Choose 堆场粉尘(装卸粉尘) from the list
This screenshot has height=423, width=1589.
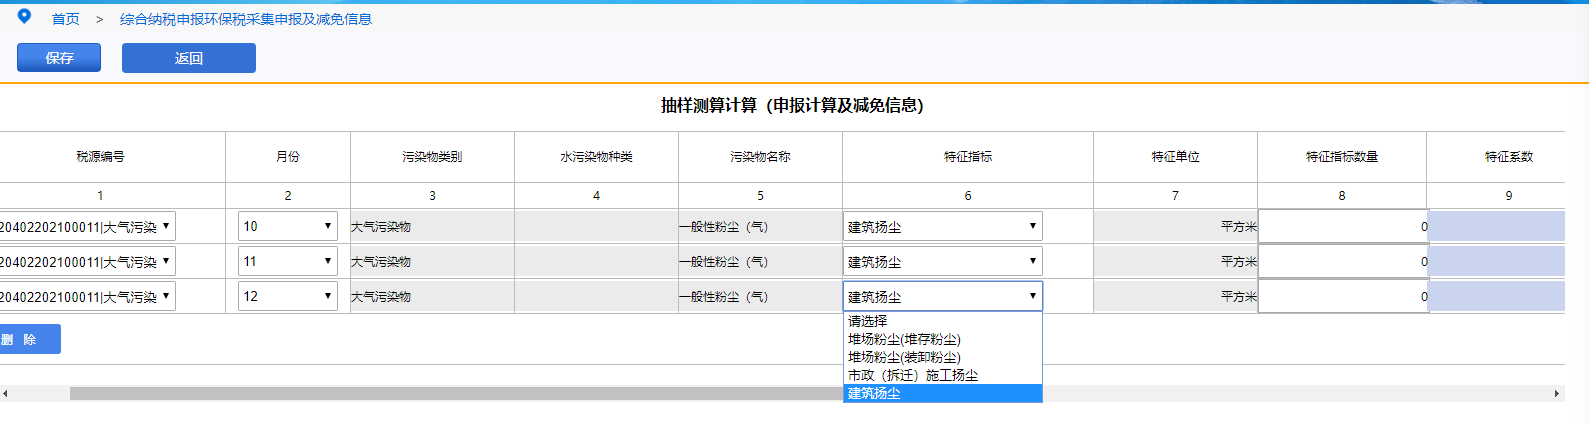coord(904,357)
